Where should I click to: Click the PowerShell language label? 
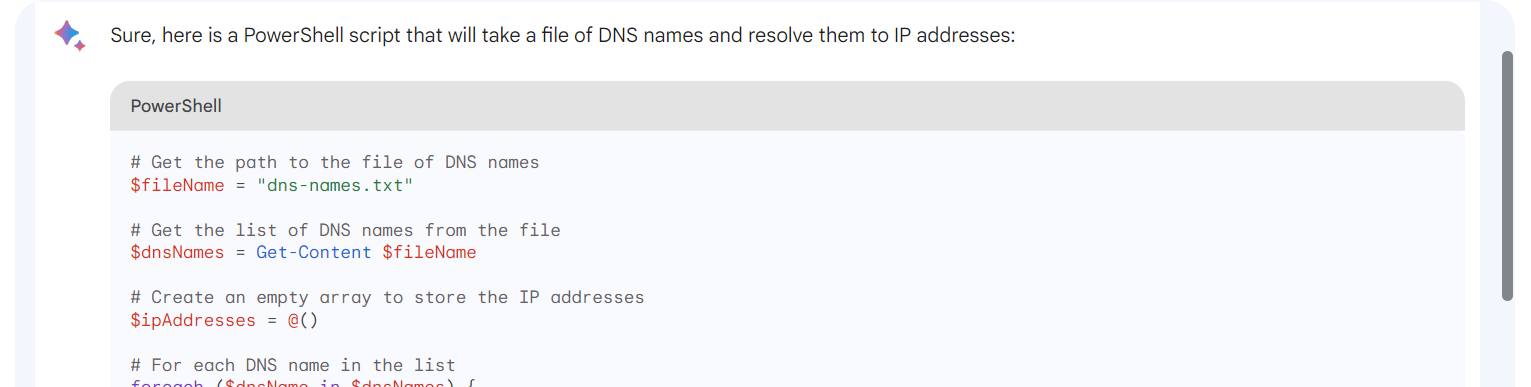pyautogui.click(x=176, y=106)
